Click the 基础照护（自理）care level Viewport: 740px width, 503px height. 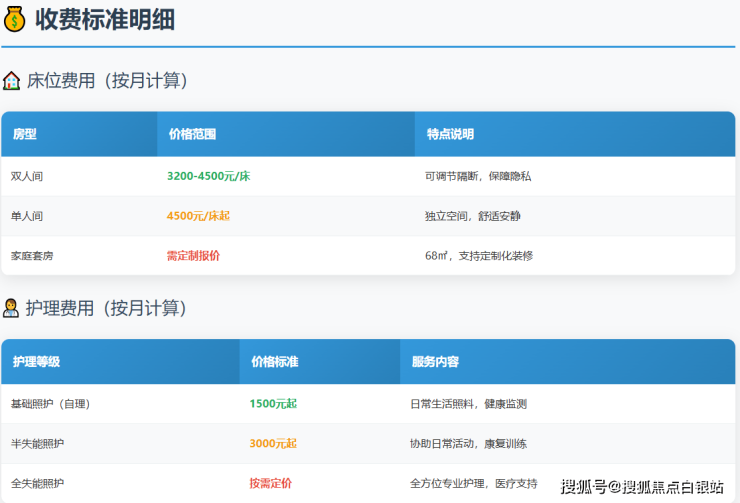pyautogui.click(x=50, y=404)
